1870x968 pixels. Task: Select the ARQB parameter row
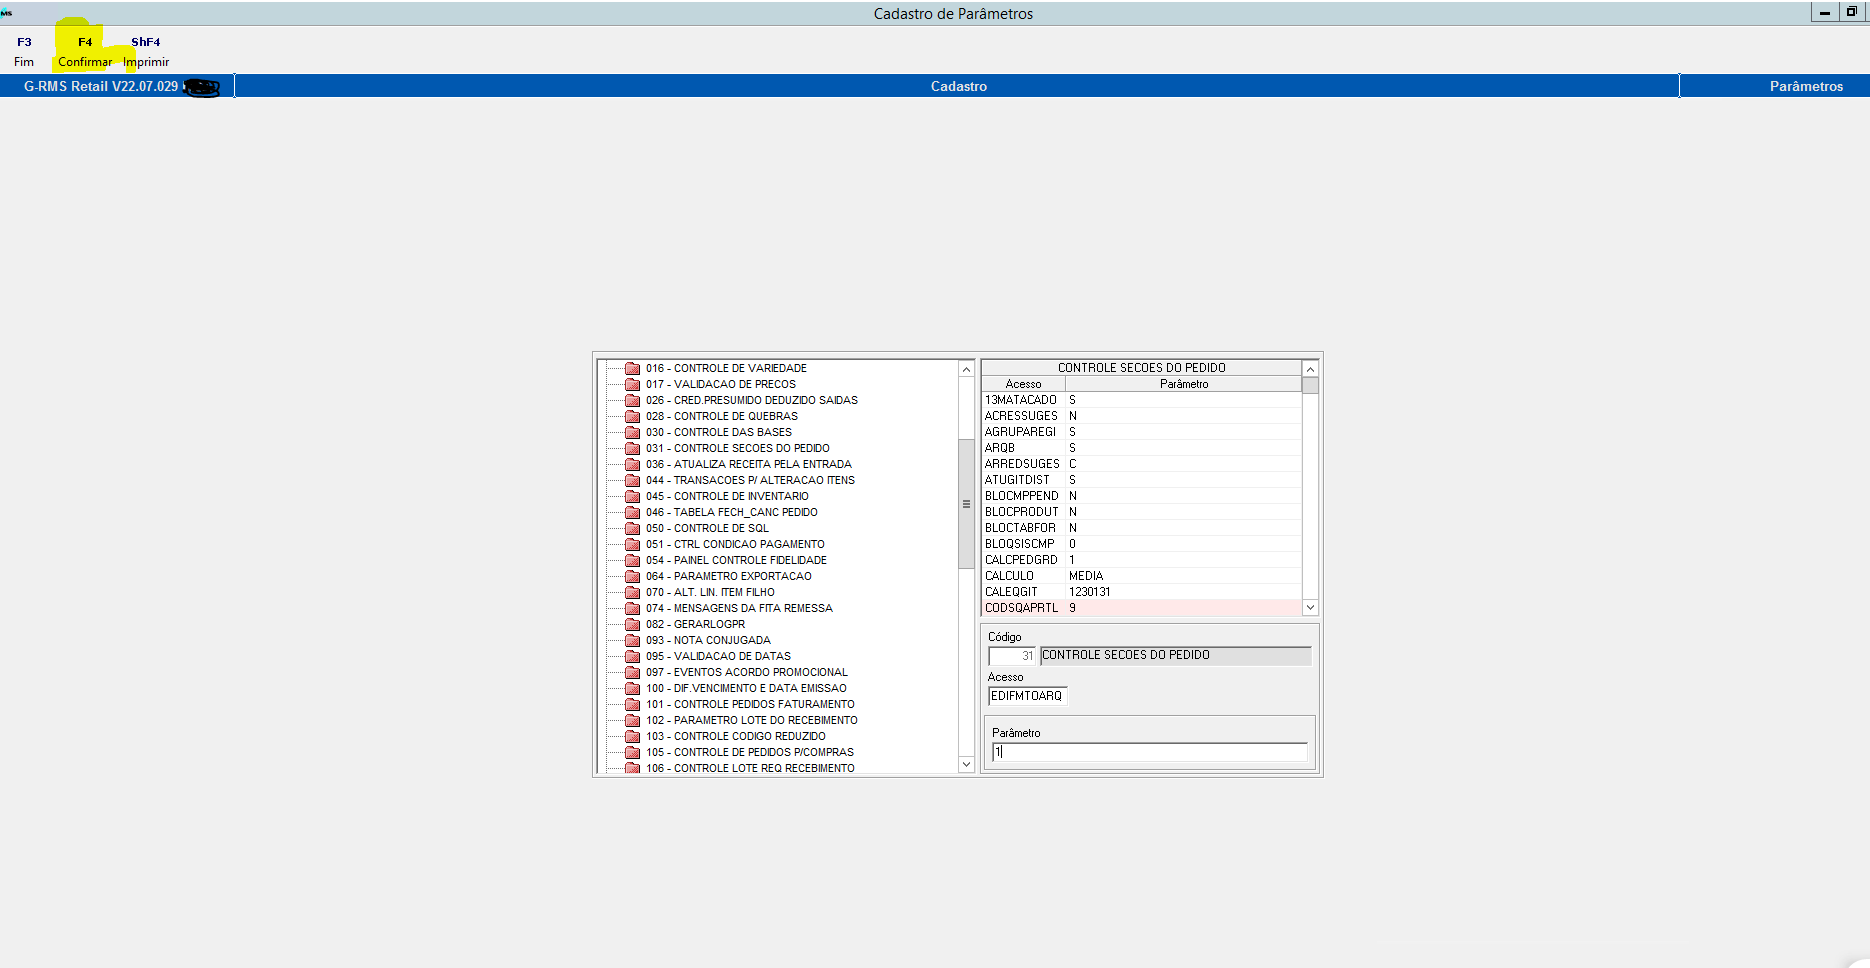1142,448
